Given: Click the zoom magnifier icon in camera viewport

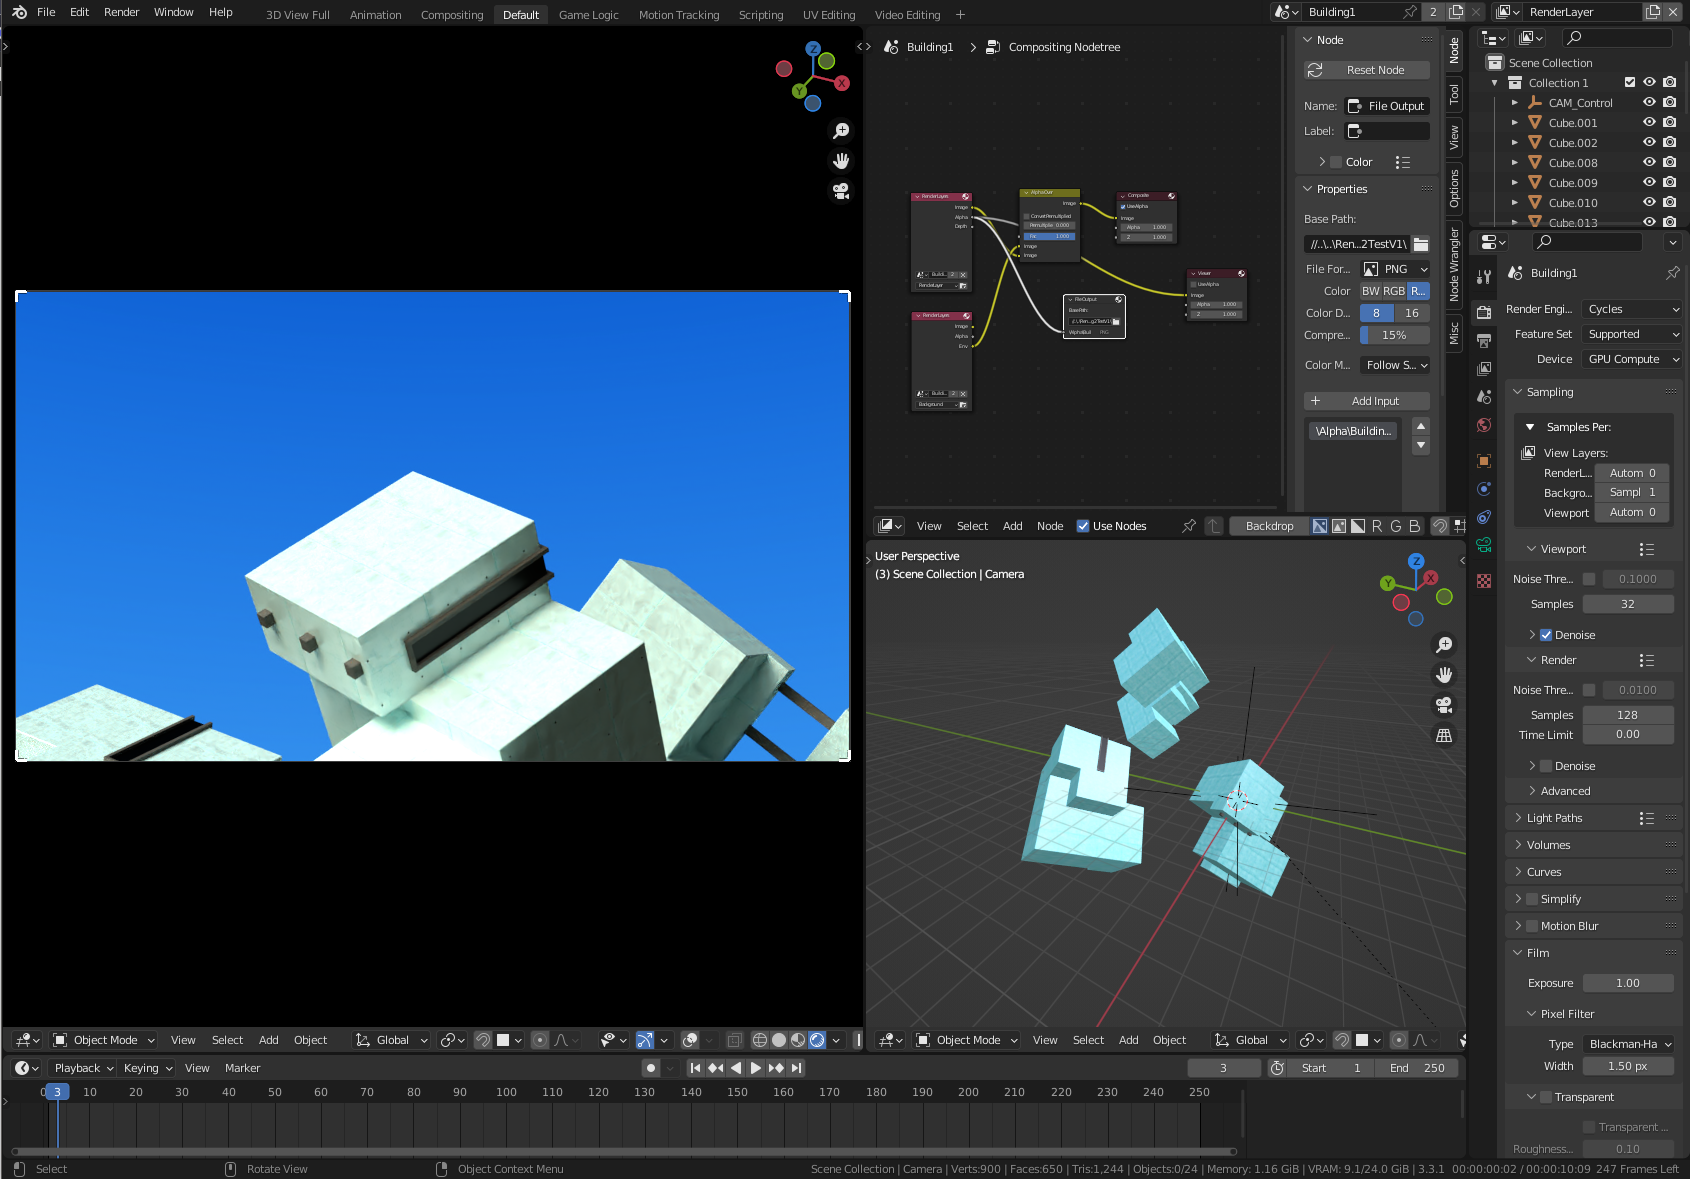Looking at the screenshot, I should (x=841, y=131).
